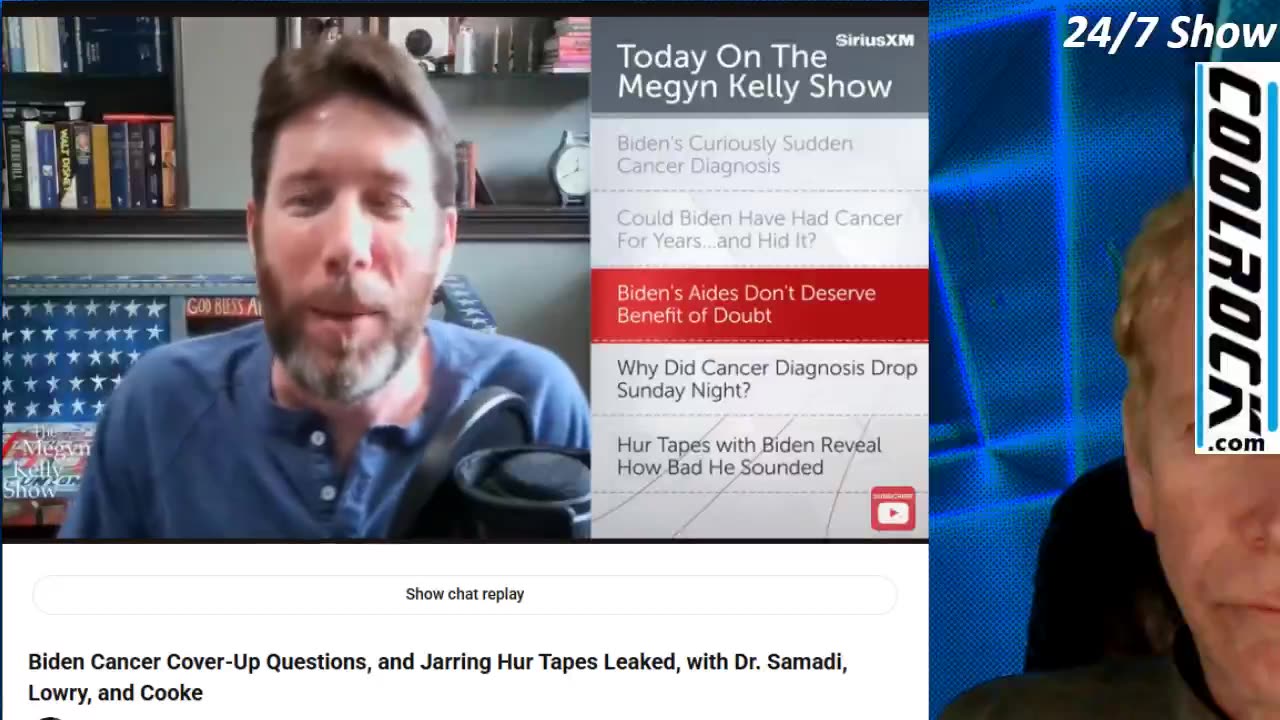Click 'Could Biden Have Had Cancer For Years' topic
The width and height of the screenshot is (1280, 720).
coord(759,229)
